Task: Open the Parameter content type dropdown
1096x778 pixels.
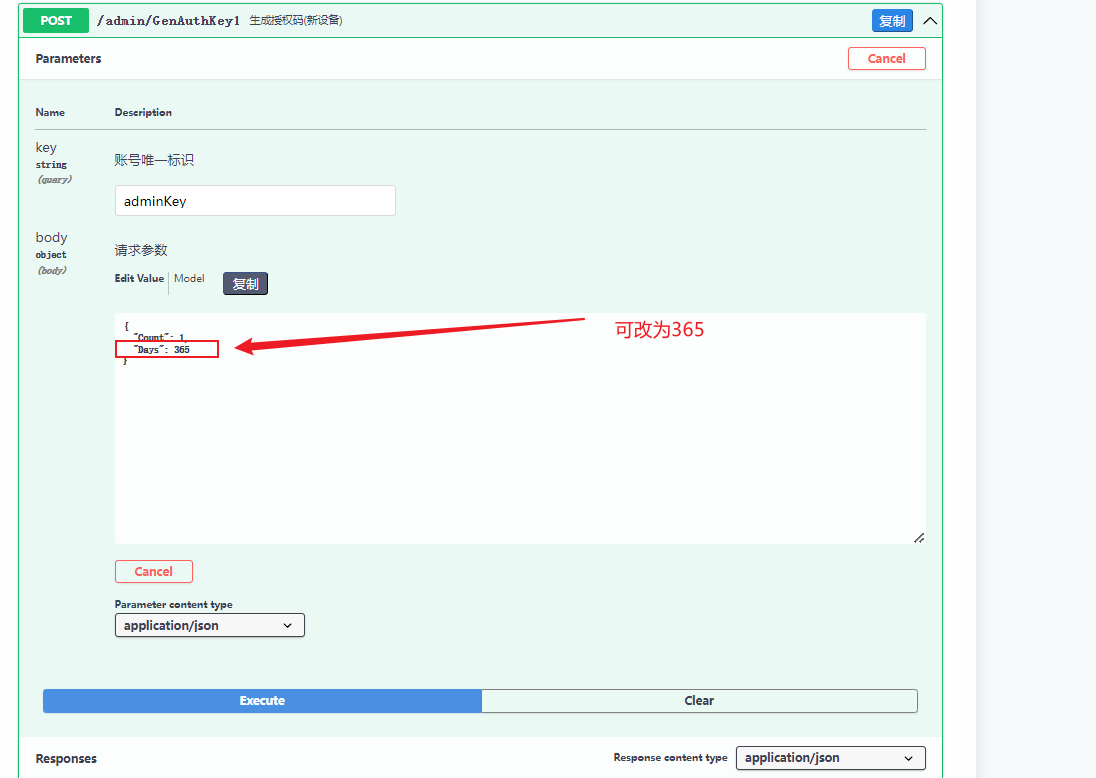Action: [210, 625]
